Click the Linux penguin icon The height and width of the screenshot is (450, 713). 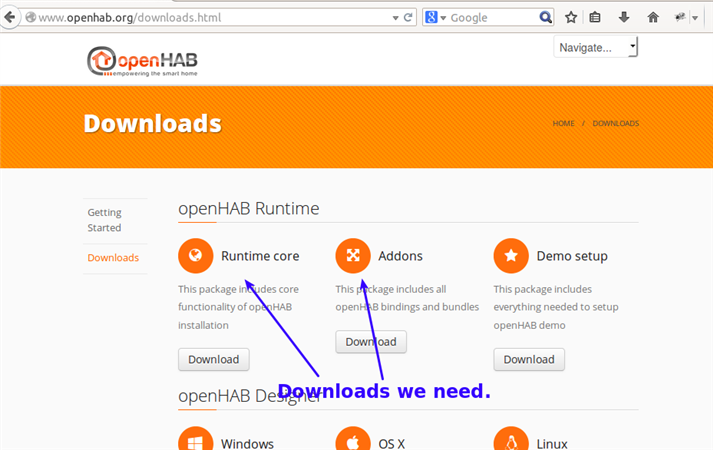511,439
